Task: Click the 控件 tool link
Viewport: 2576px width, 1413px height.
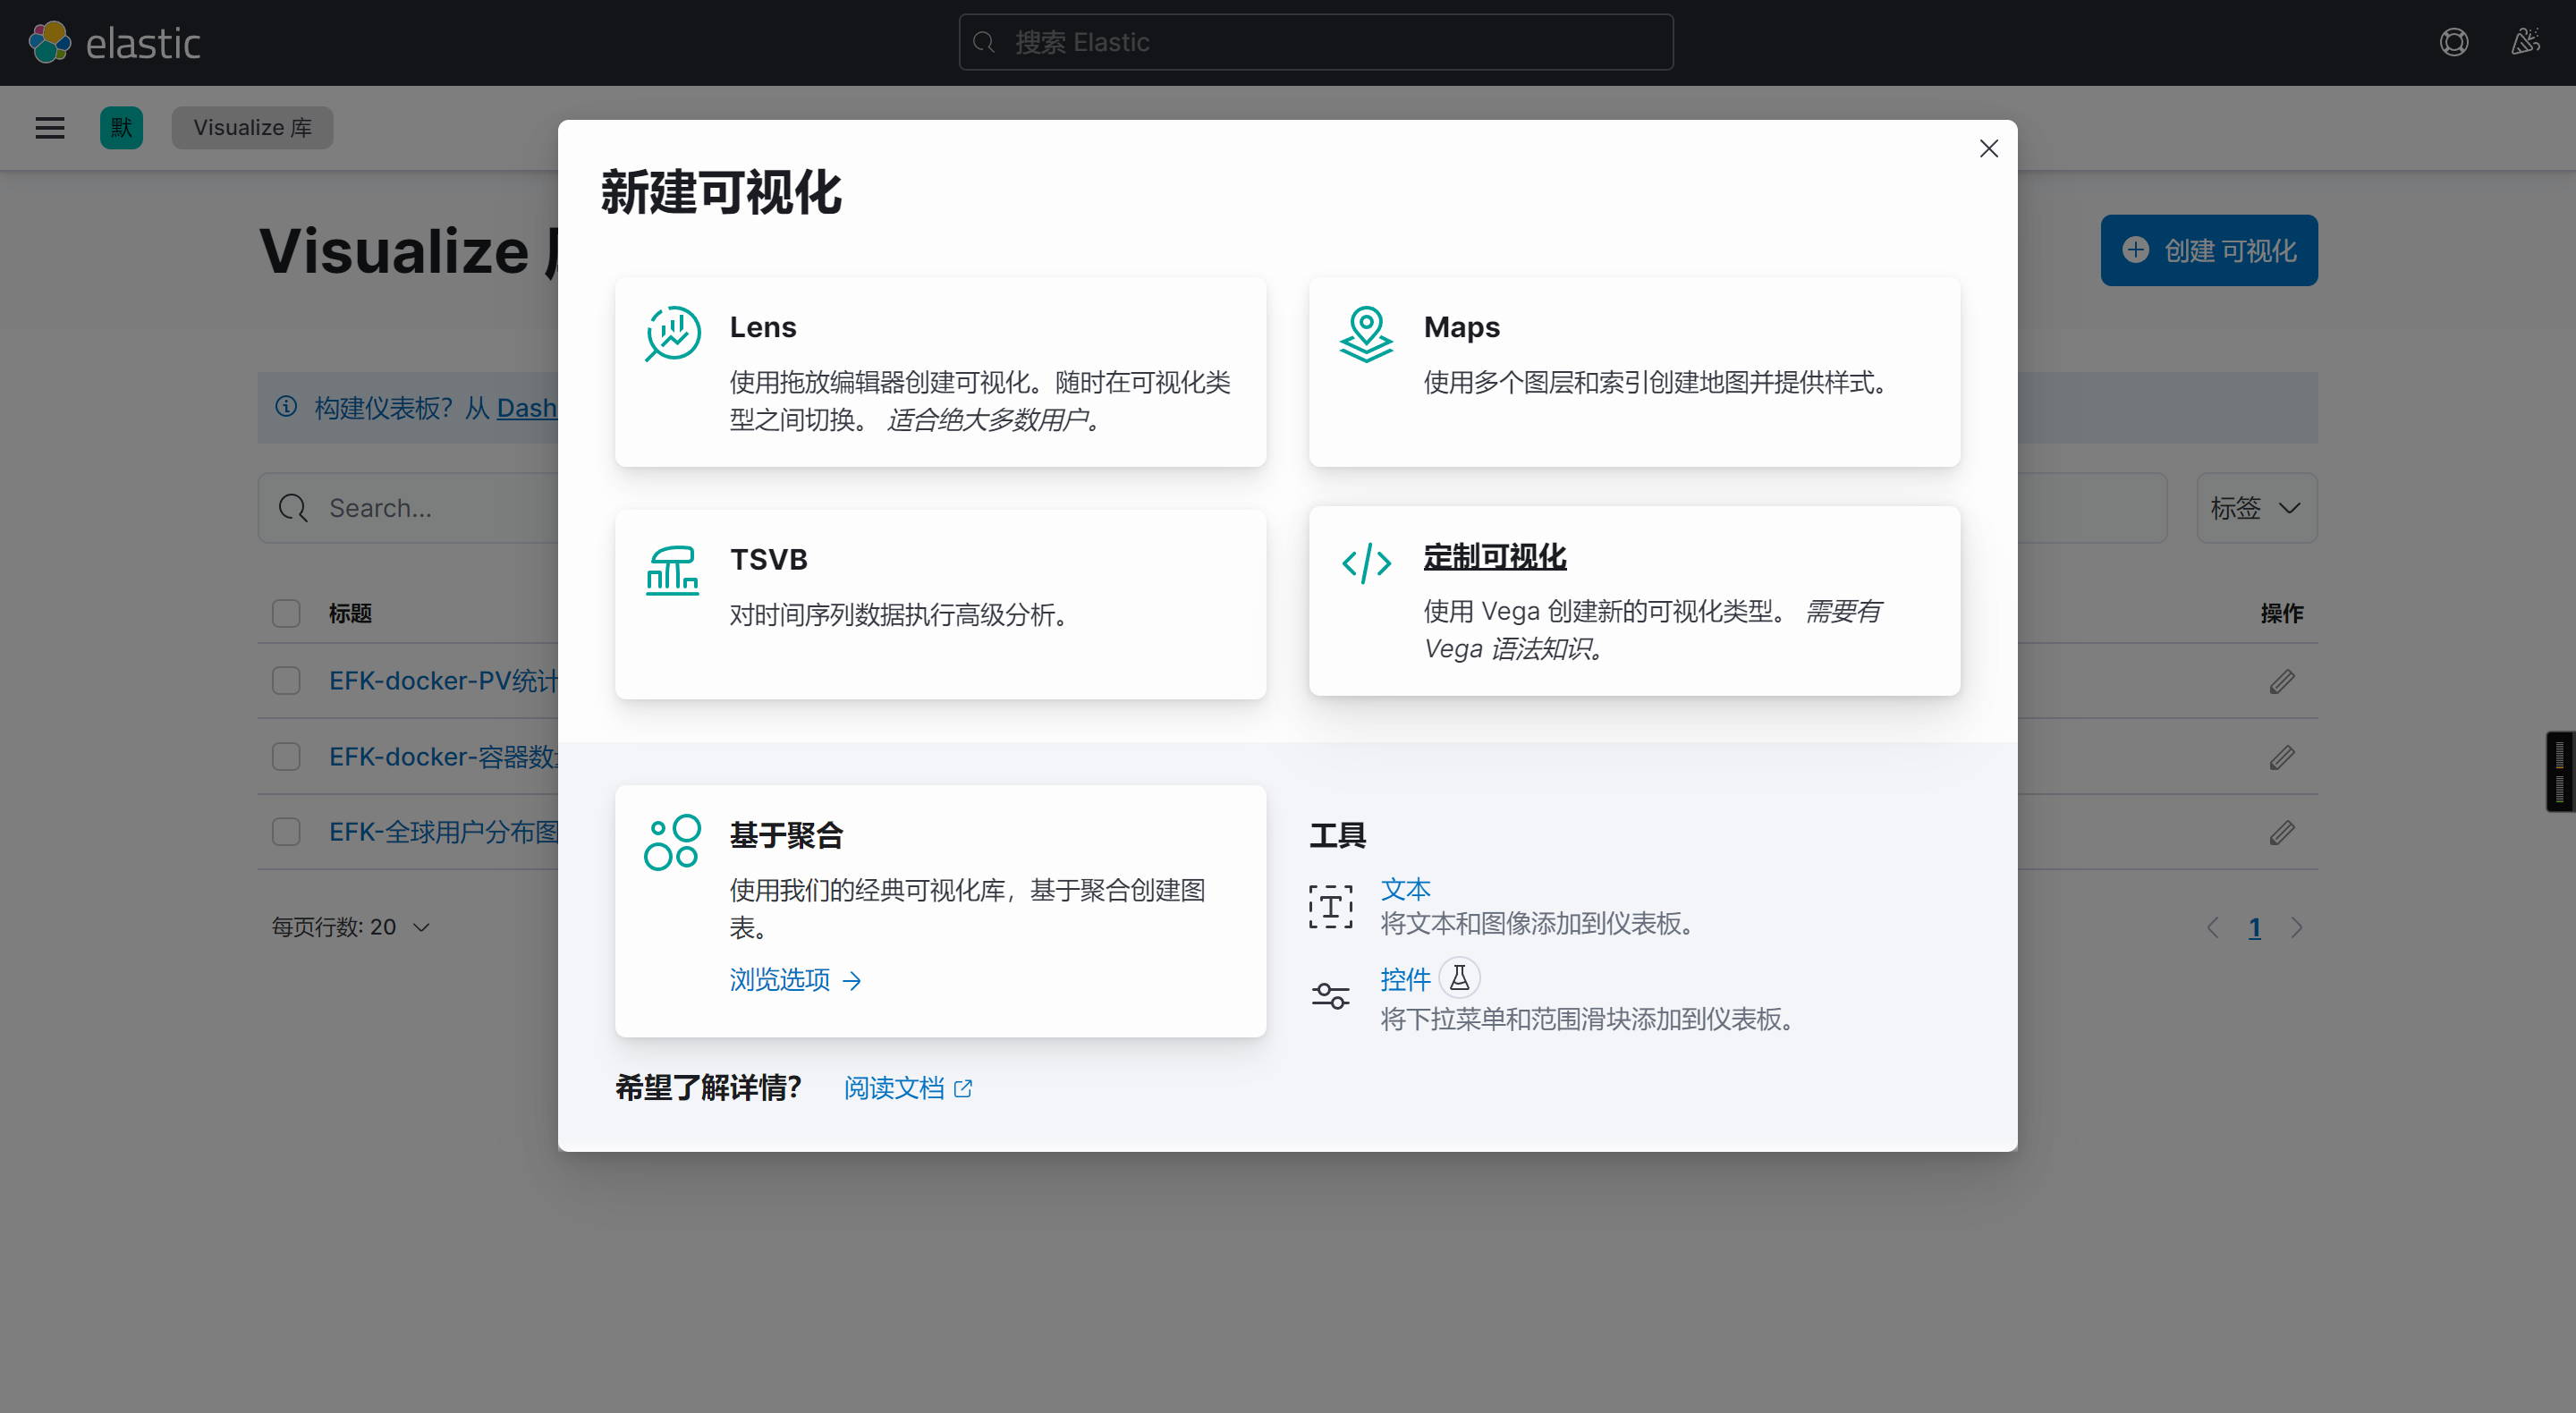Action: point(1405,979)
